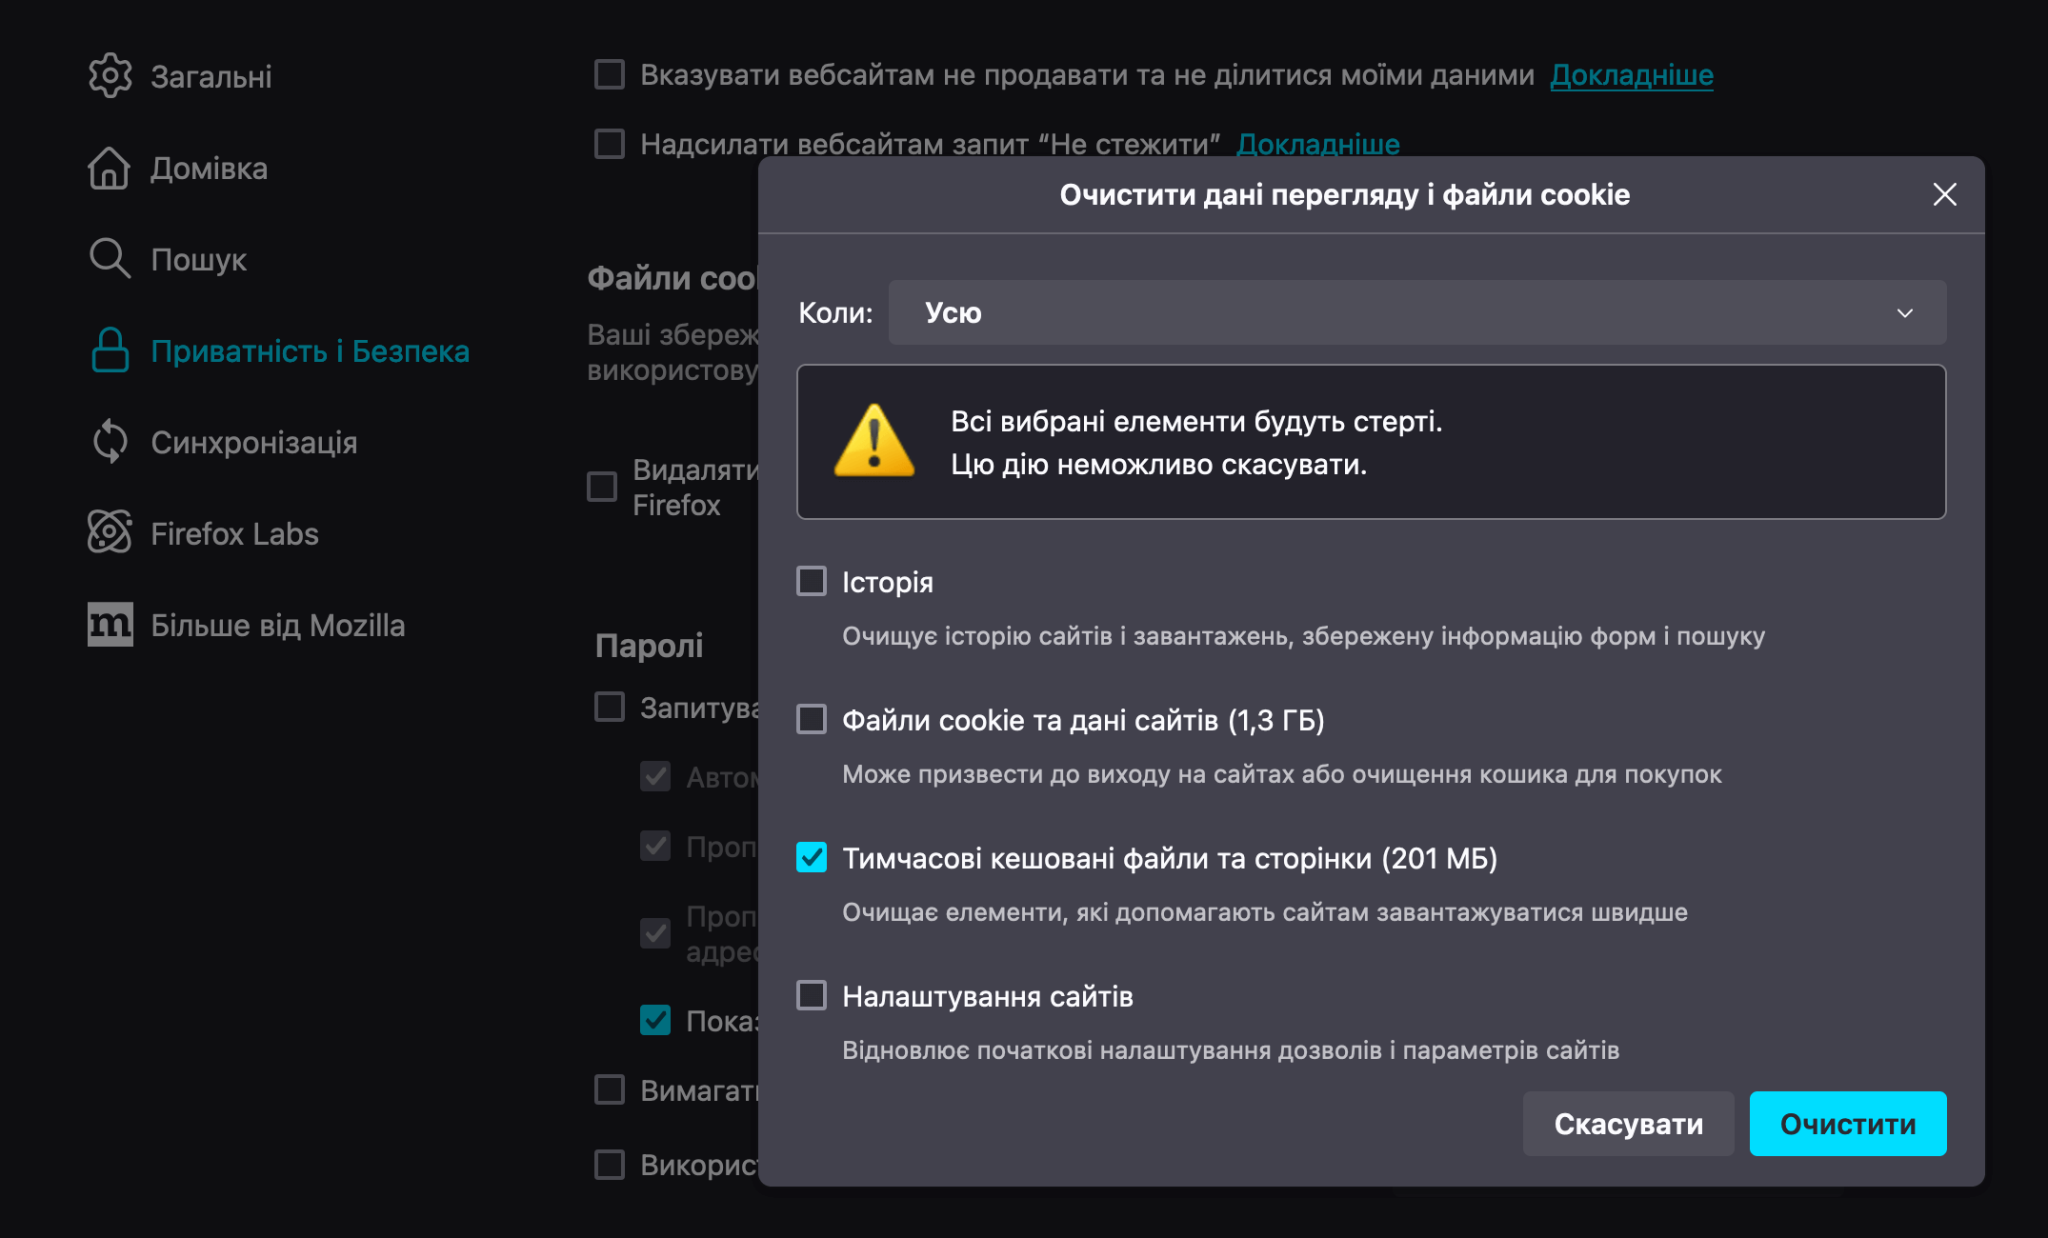
Task: Open Firefox Labs via its atom icon
Action: [110, 533]
